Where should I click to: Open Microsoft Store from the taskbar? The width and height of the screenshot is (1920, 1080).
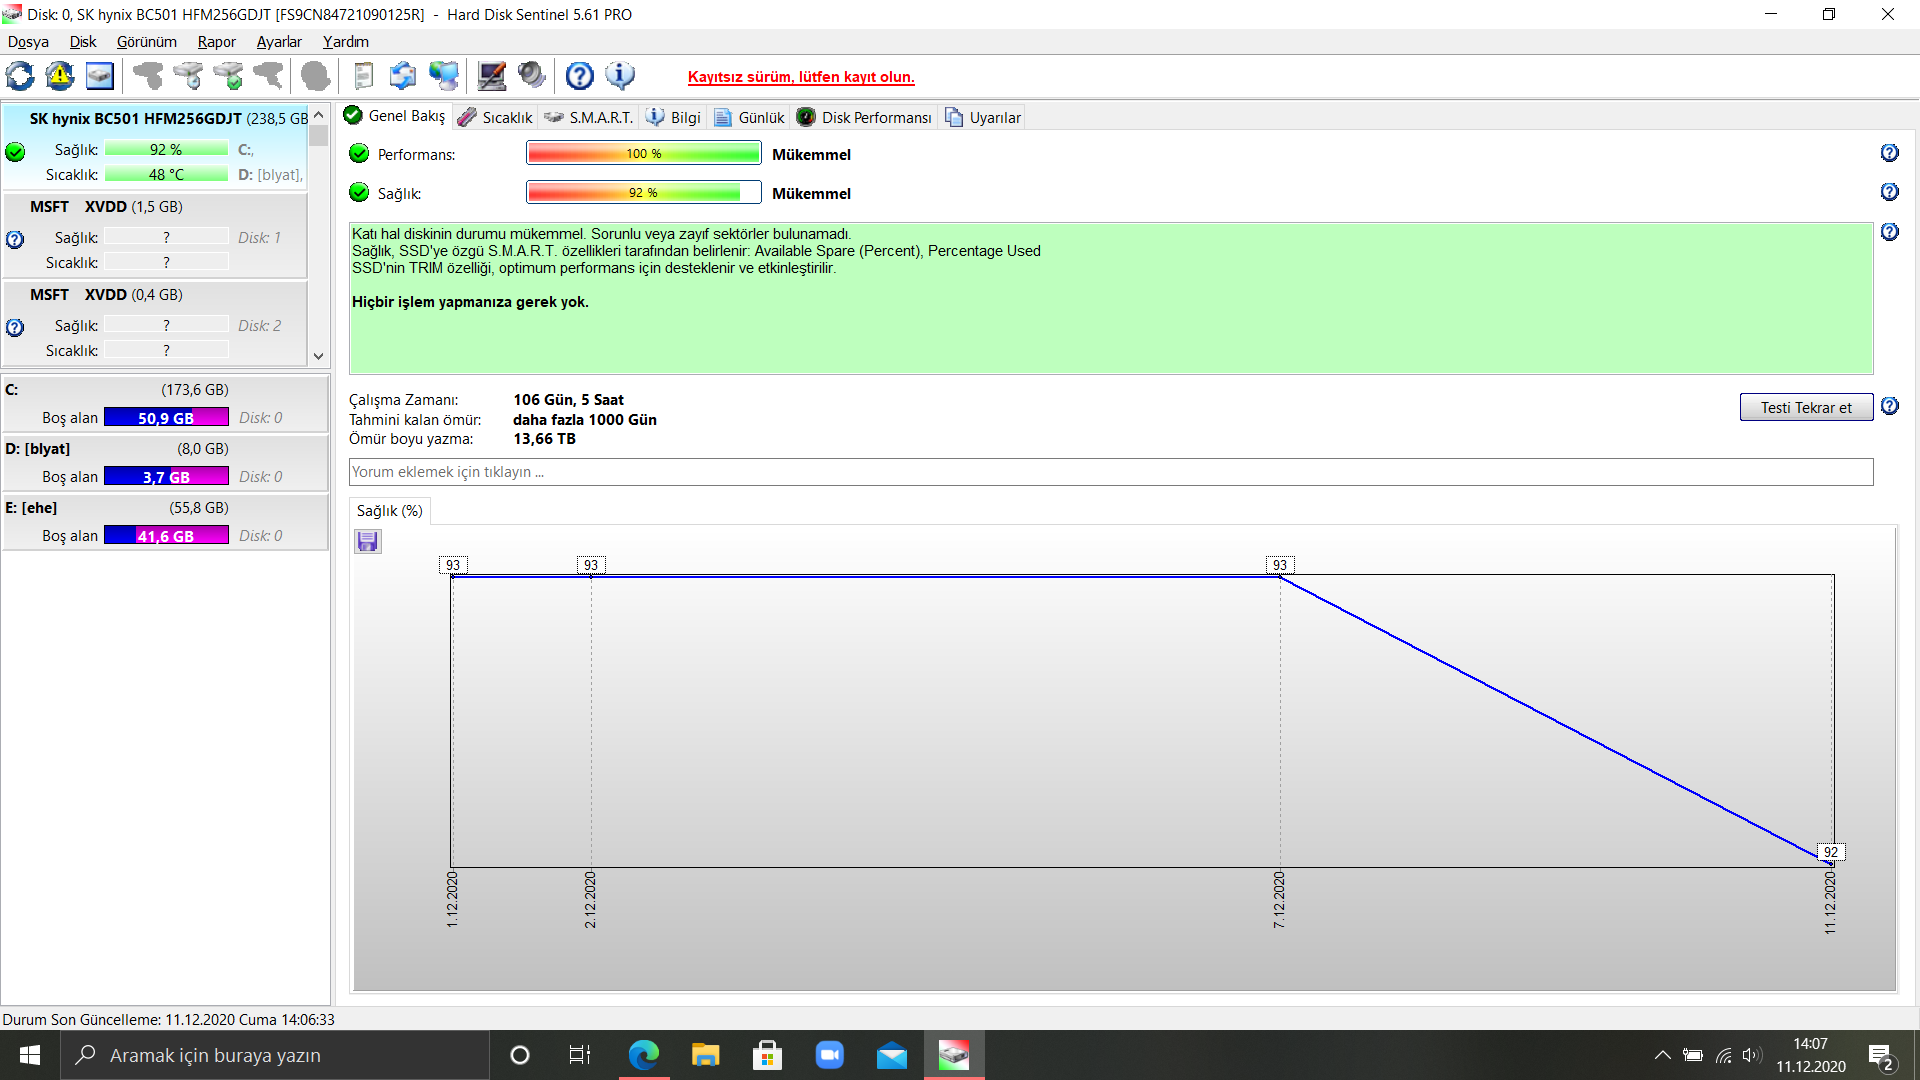(x=768, y=1055)
